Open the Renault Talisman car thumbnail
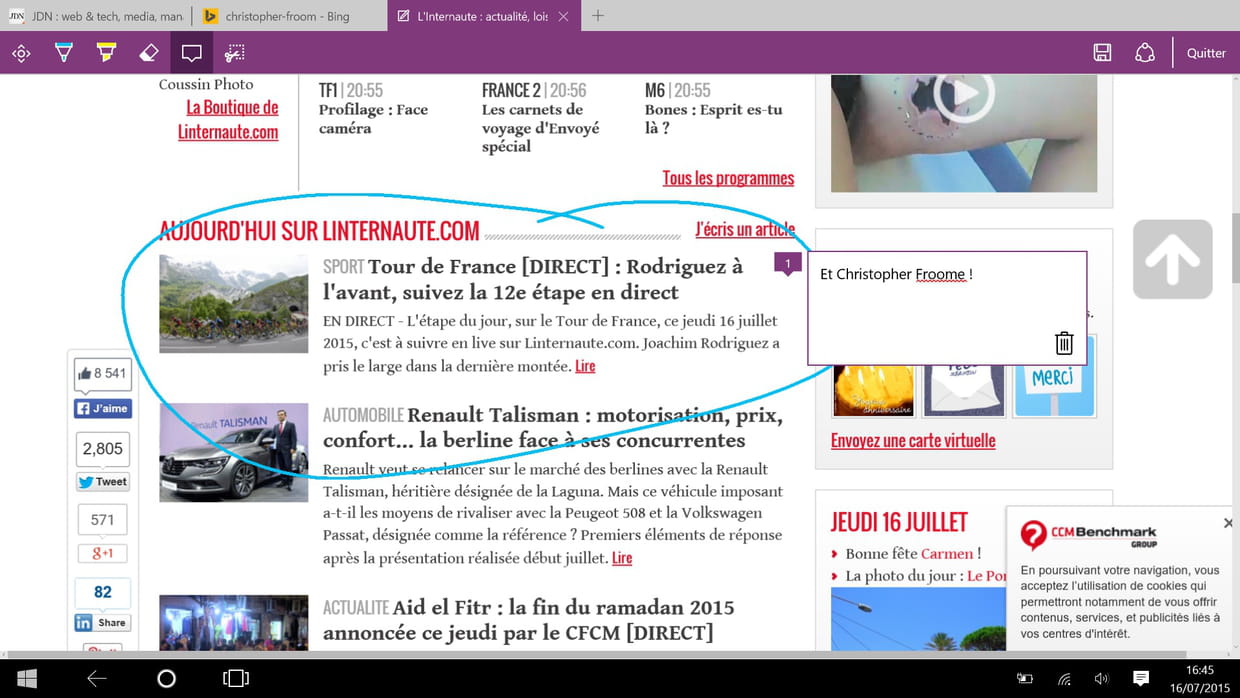 tap(234, 452)
